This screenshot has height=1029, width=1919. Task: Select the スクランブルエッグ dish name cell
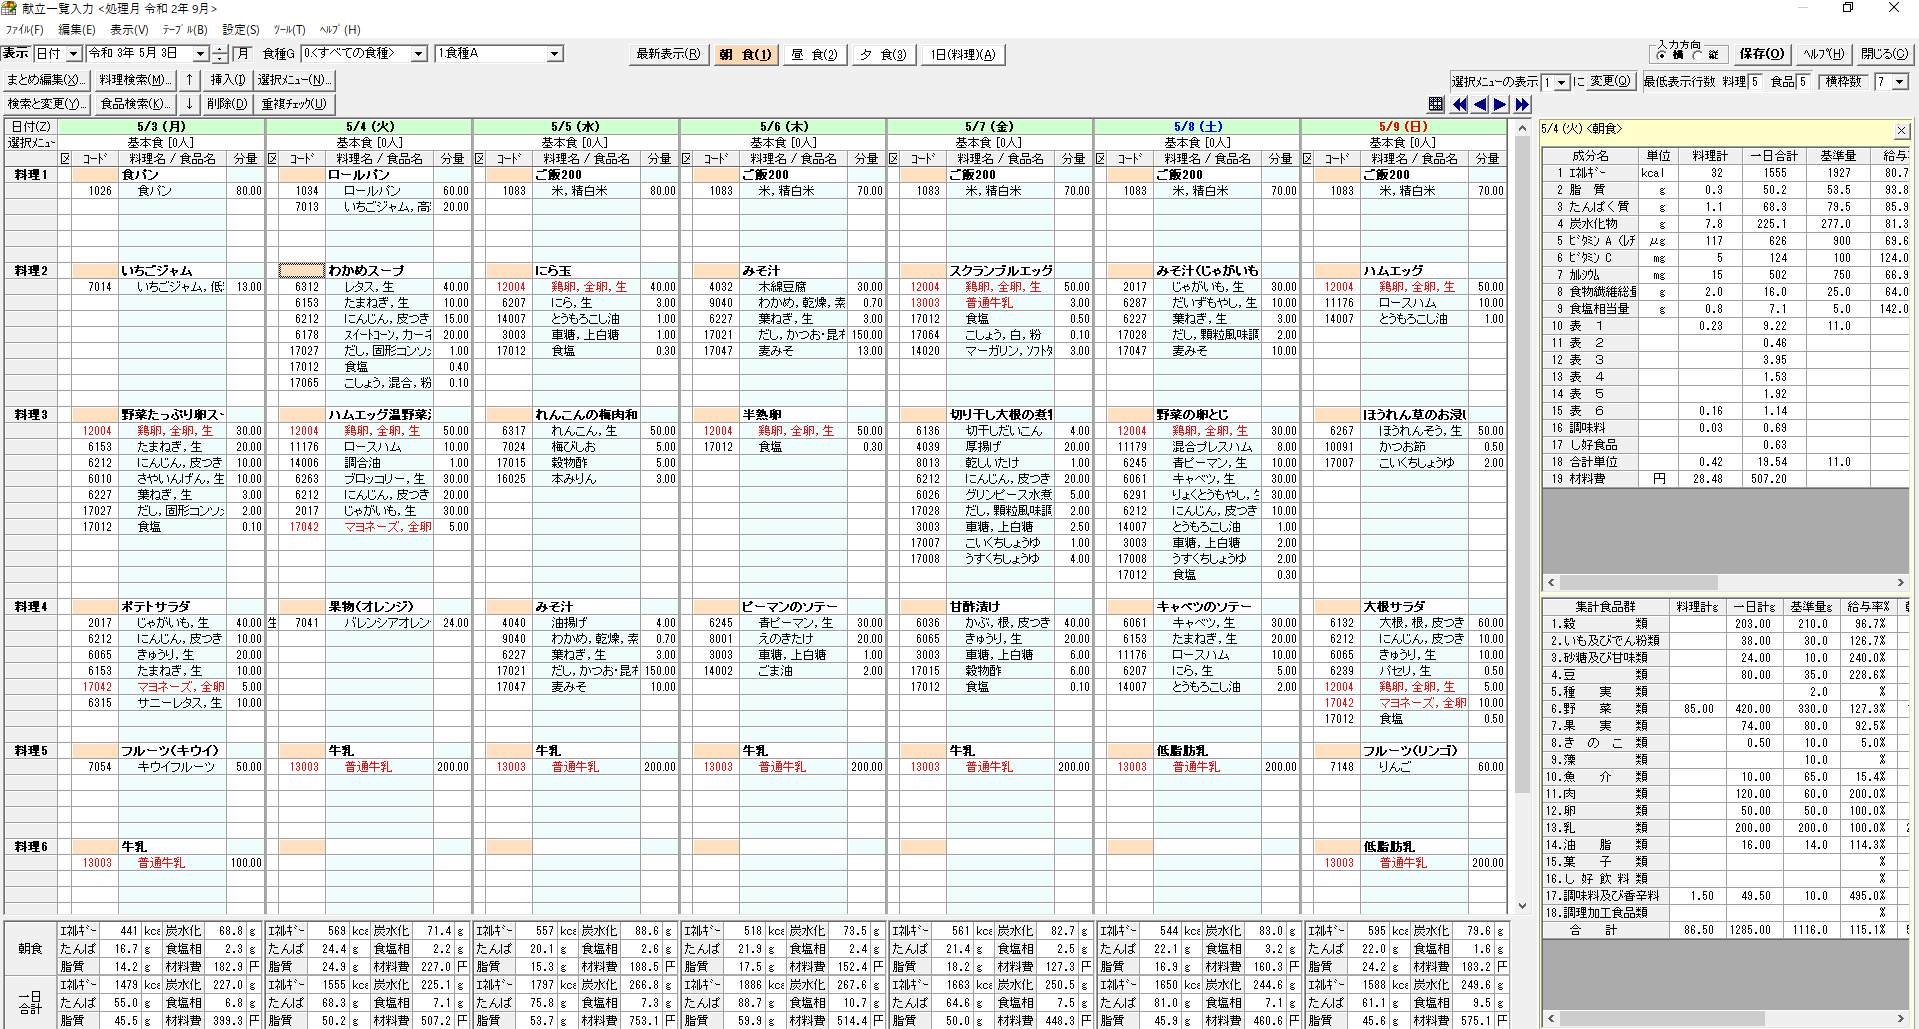(1000, 271)
